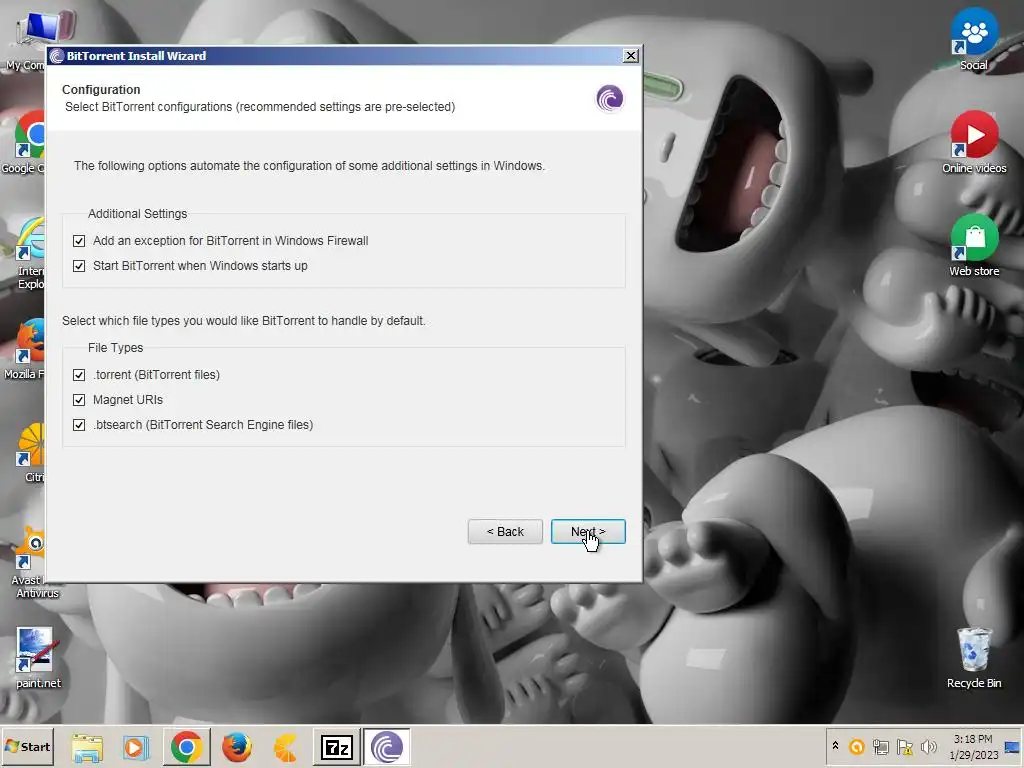Screen dimensions: 1024x768
Task: Click the Next button in the wizard
Action: coord(588,532)
